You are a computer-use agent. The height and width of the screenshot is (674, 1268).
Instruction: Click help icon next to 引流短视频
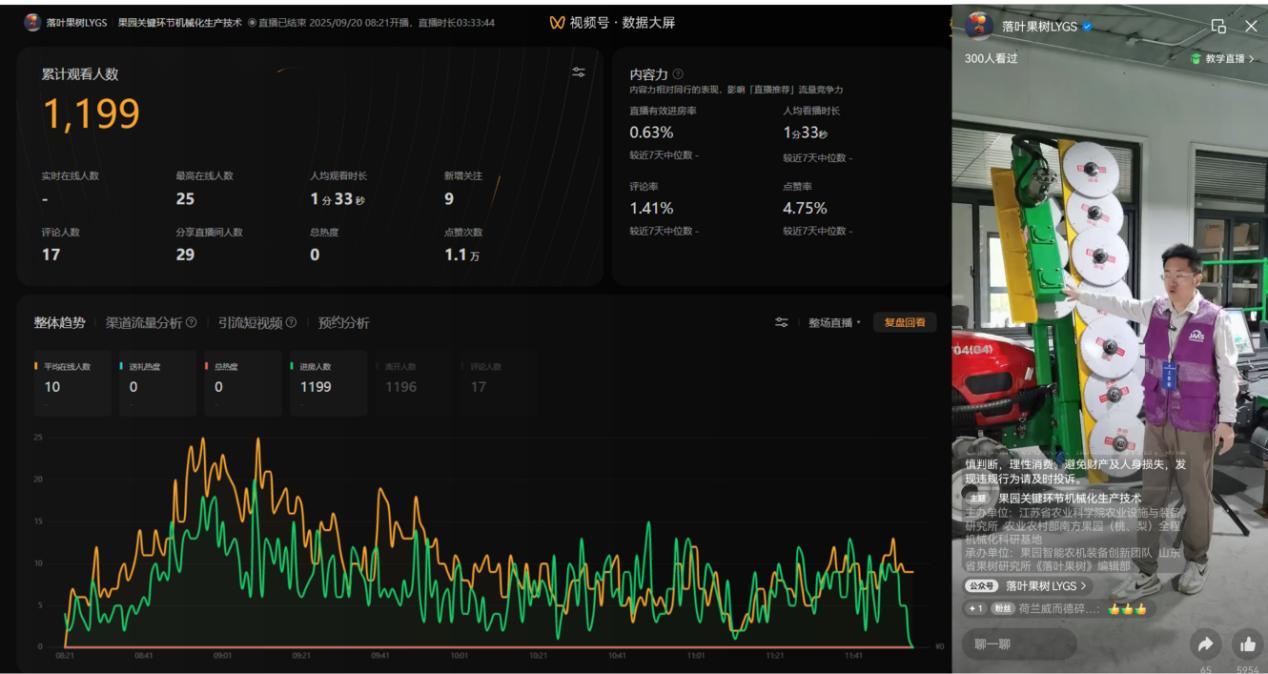click(291, 322)
